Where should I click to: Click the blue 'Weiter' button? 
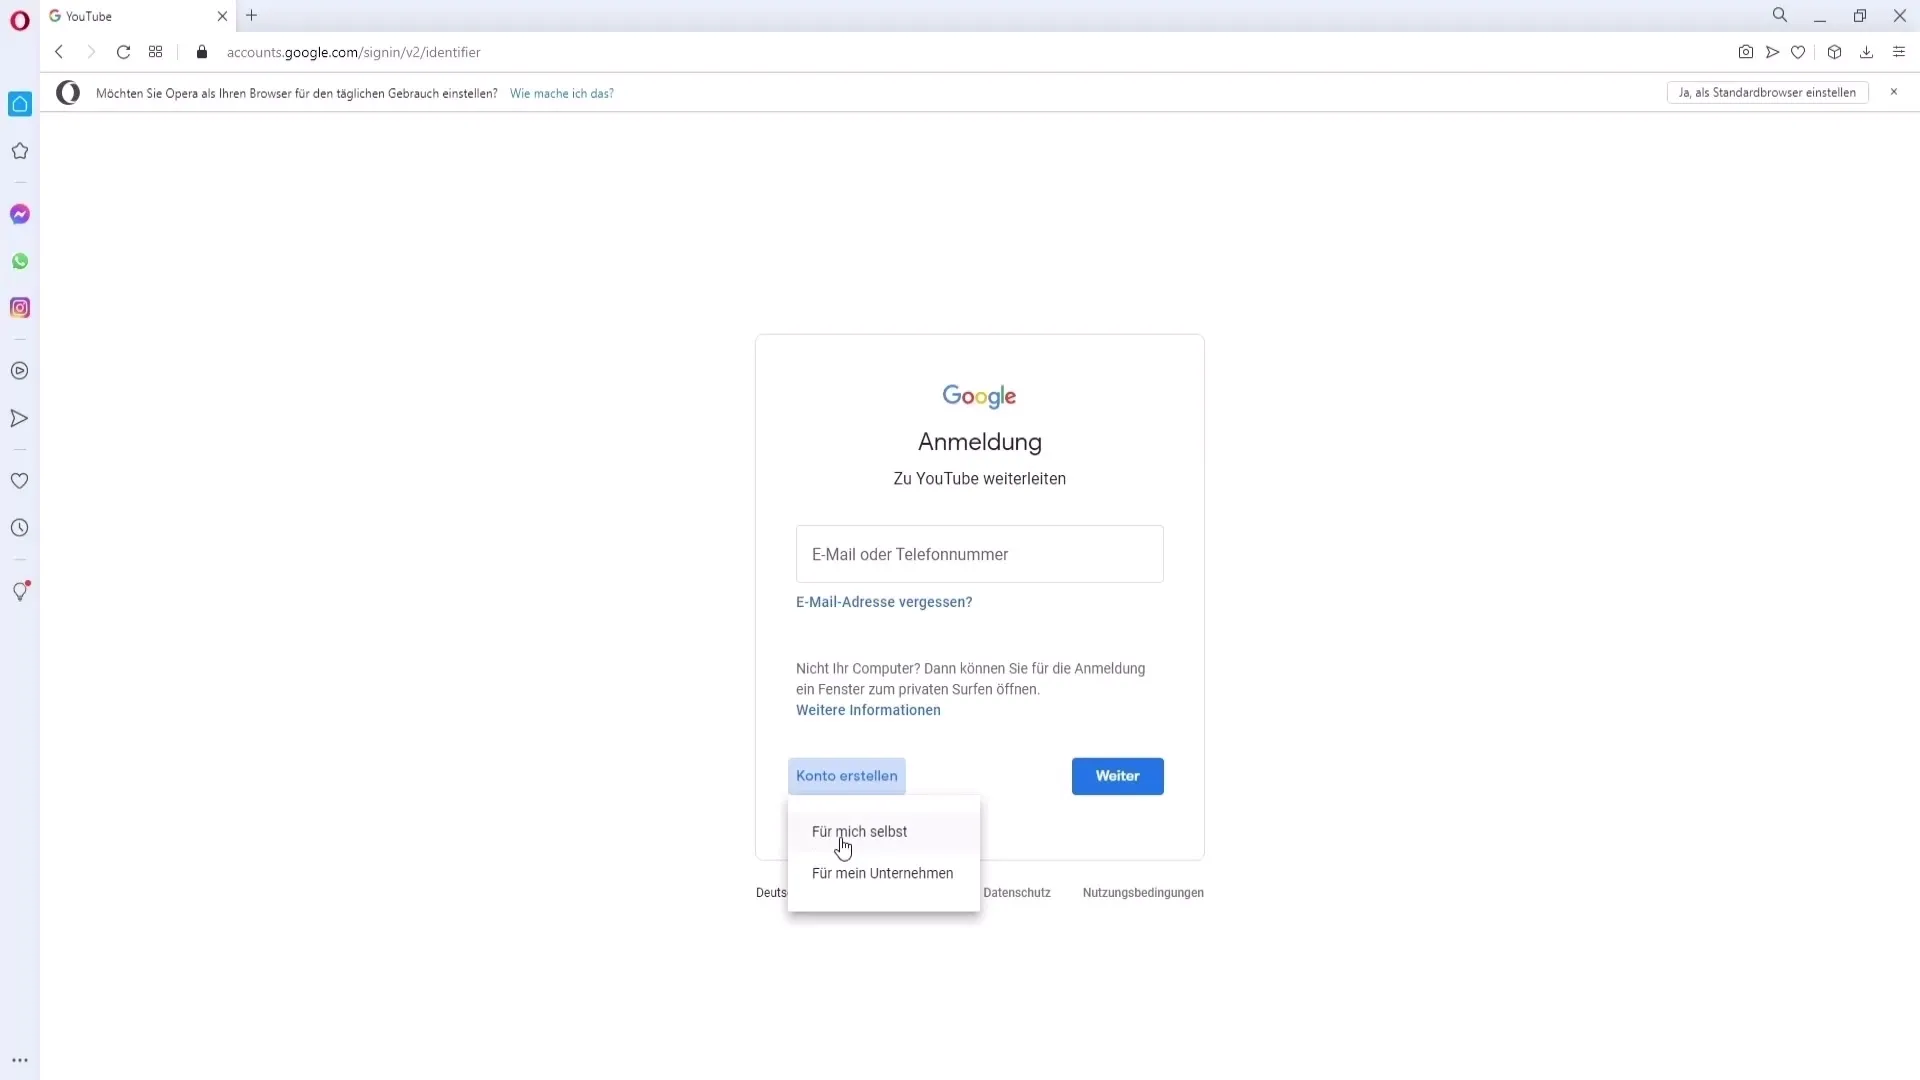coord(1118,776)
